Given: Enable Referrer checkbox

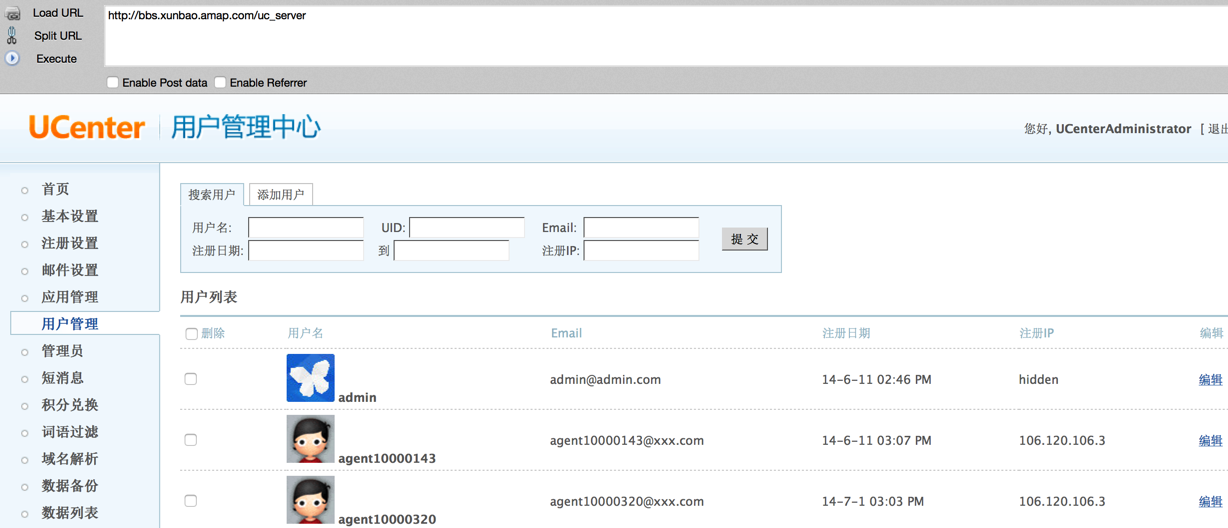Looking at the screenshot, I should [220, 82].
